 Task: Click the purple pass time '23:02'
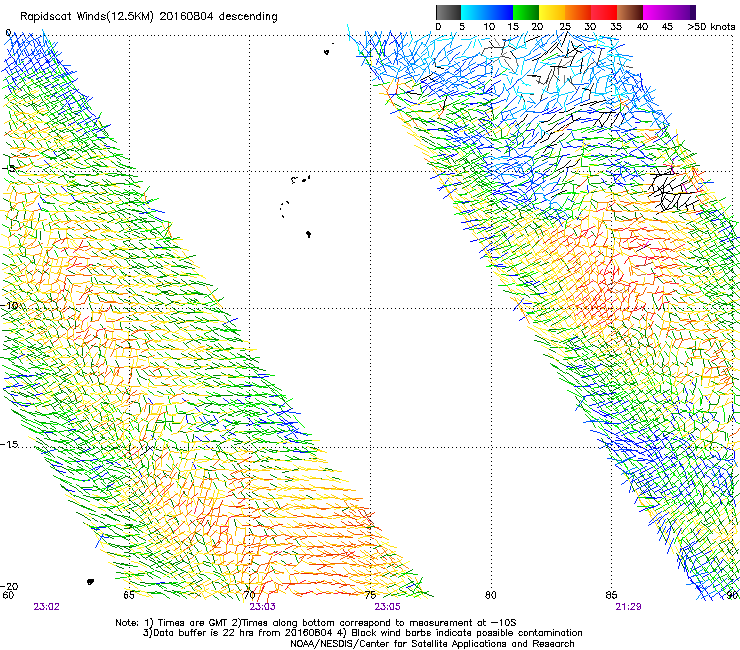(46, 607)
